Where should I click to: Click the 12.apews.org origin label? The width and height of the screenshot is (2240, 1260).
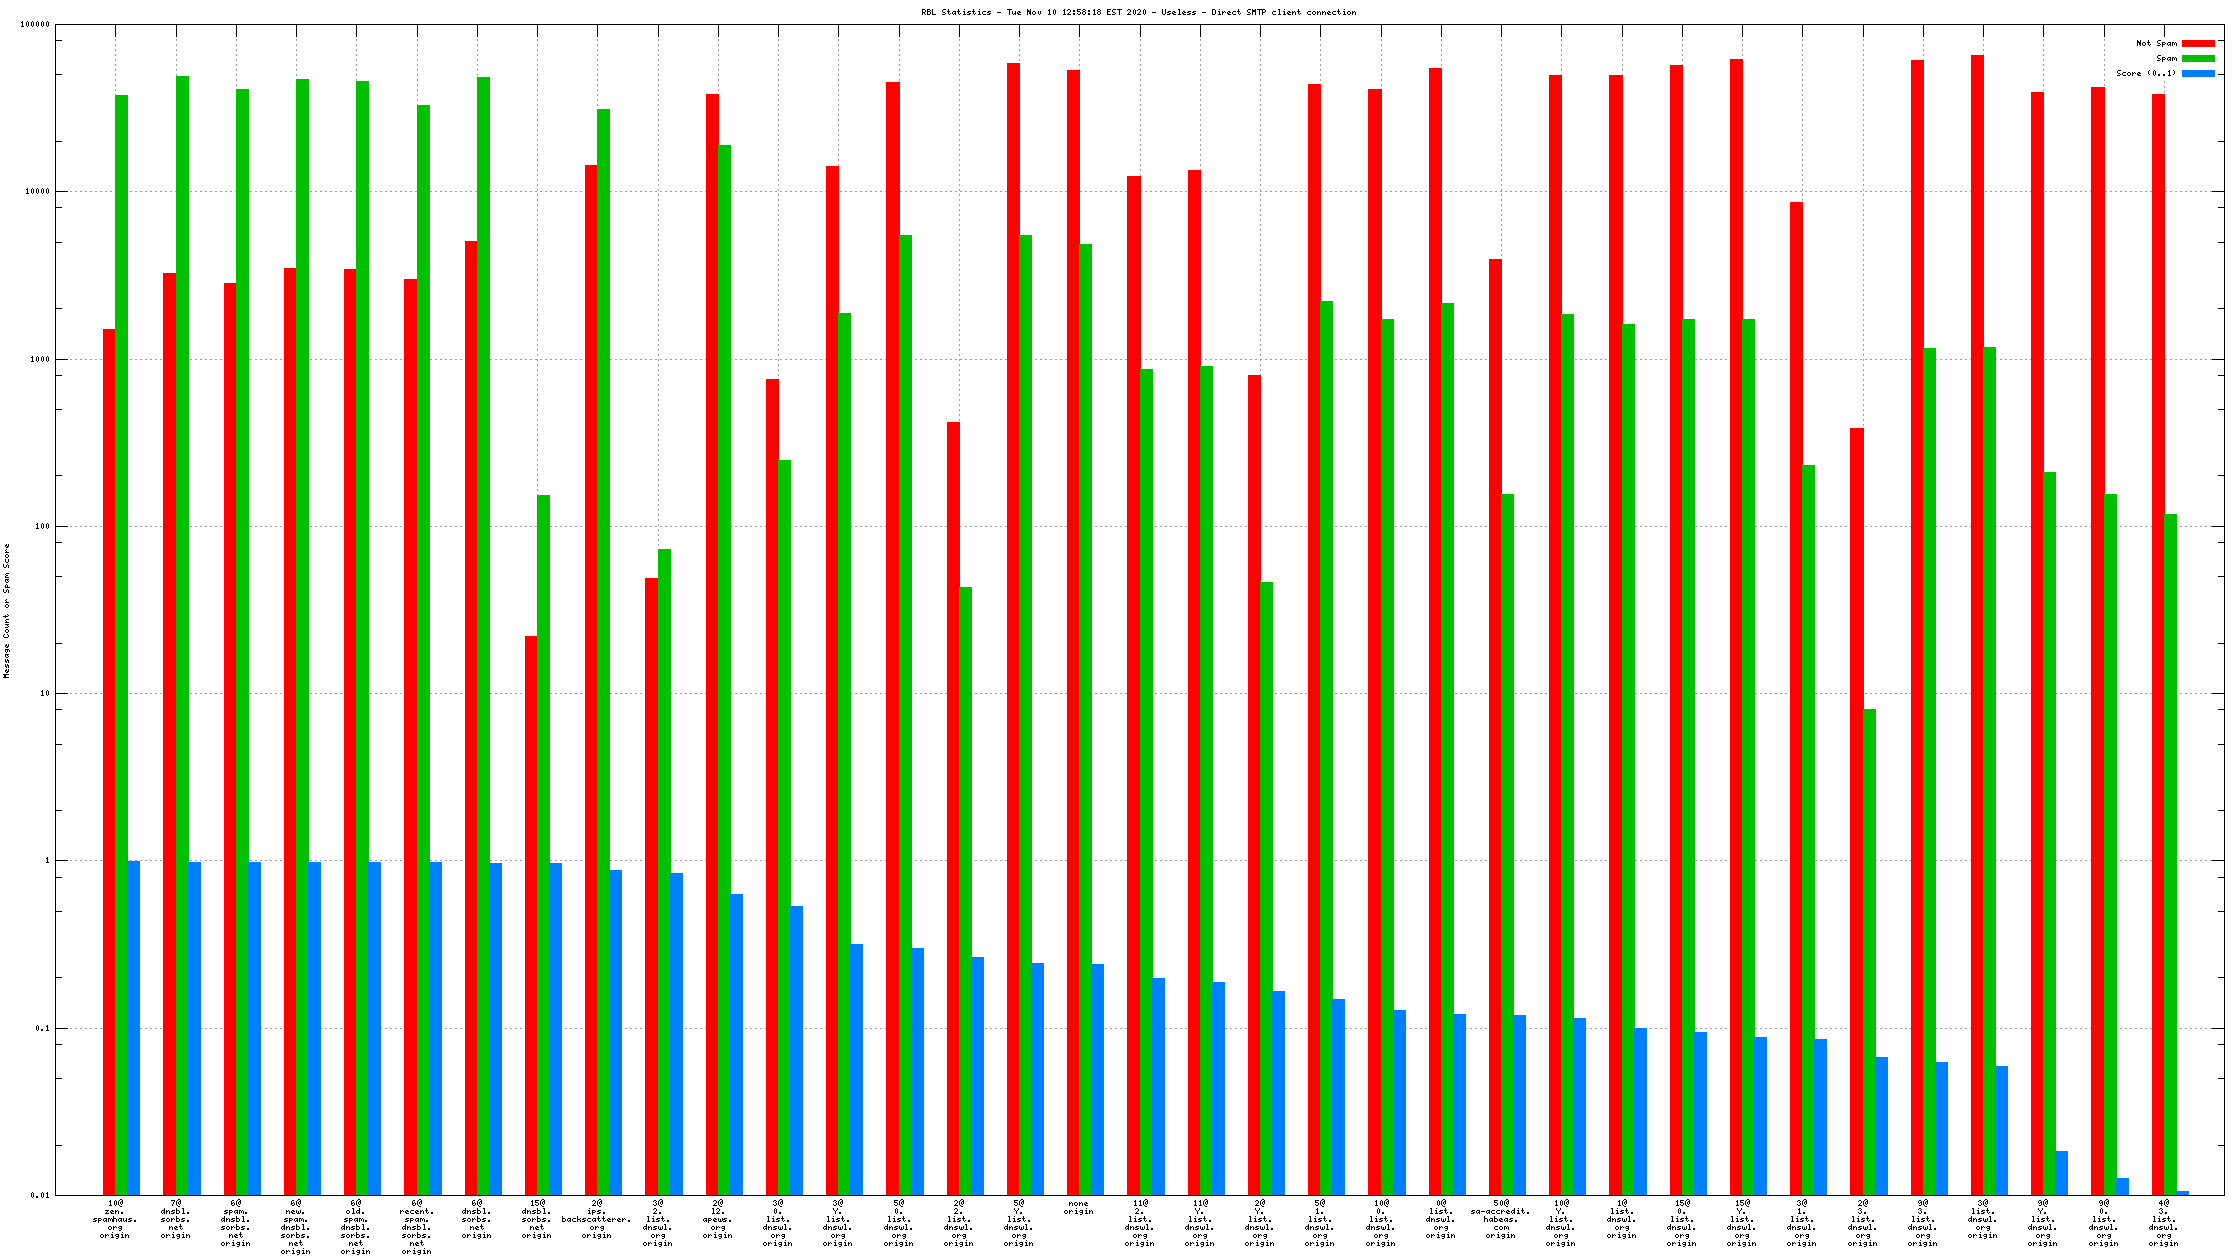tap(718, 1219)
